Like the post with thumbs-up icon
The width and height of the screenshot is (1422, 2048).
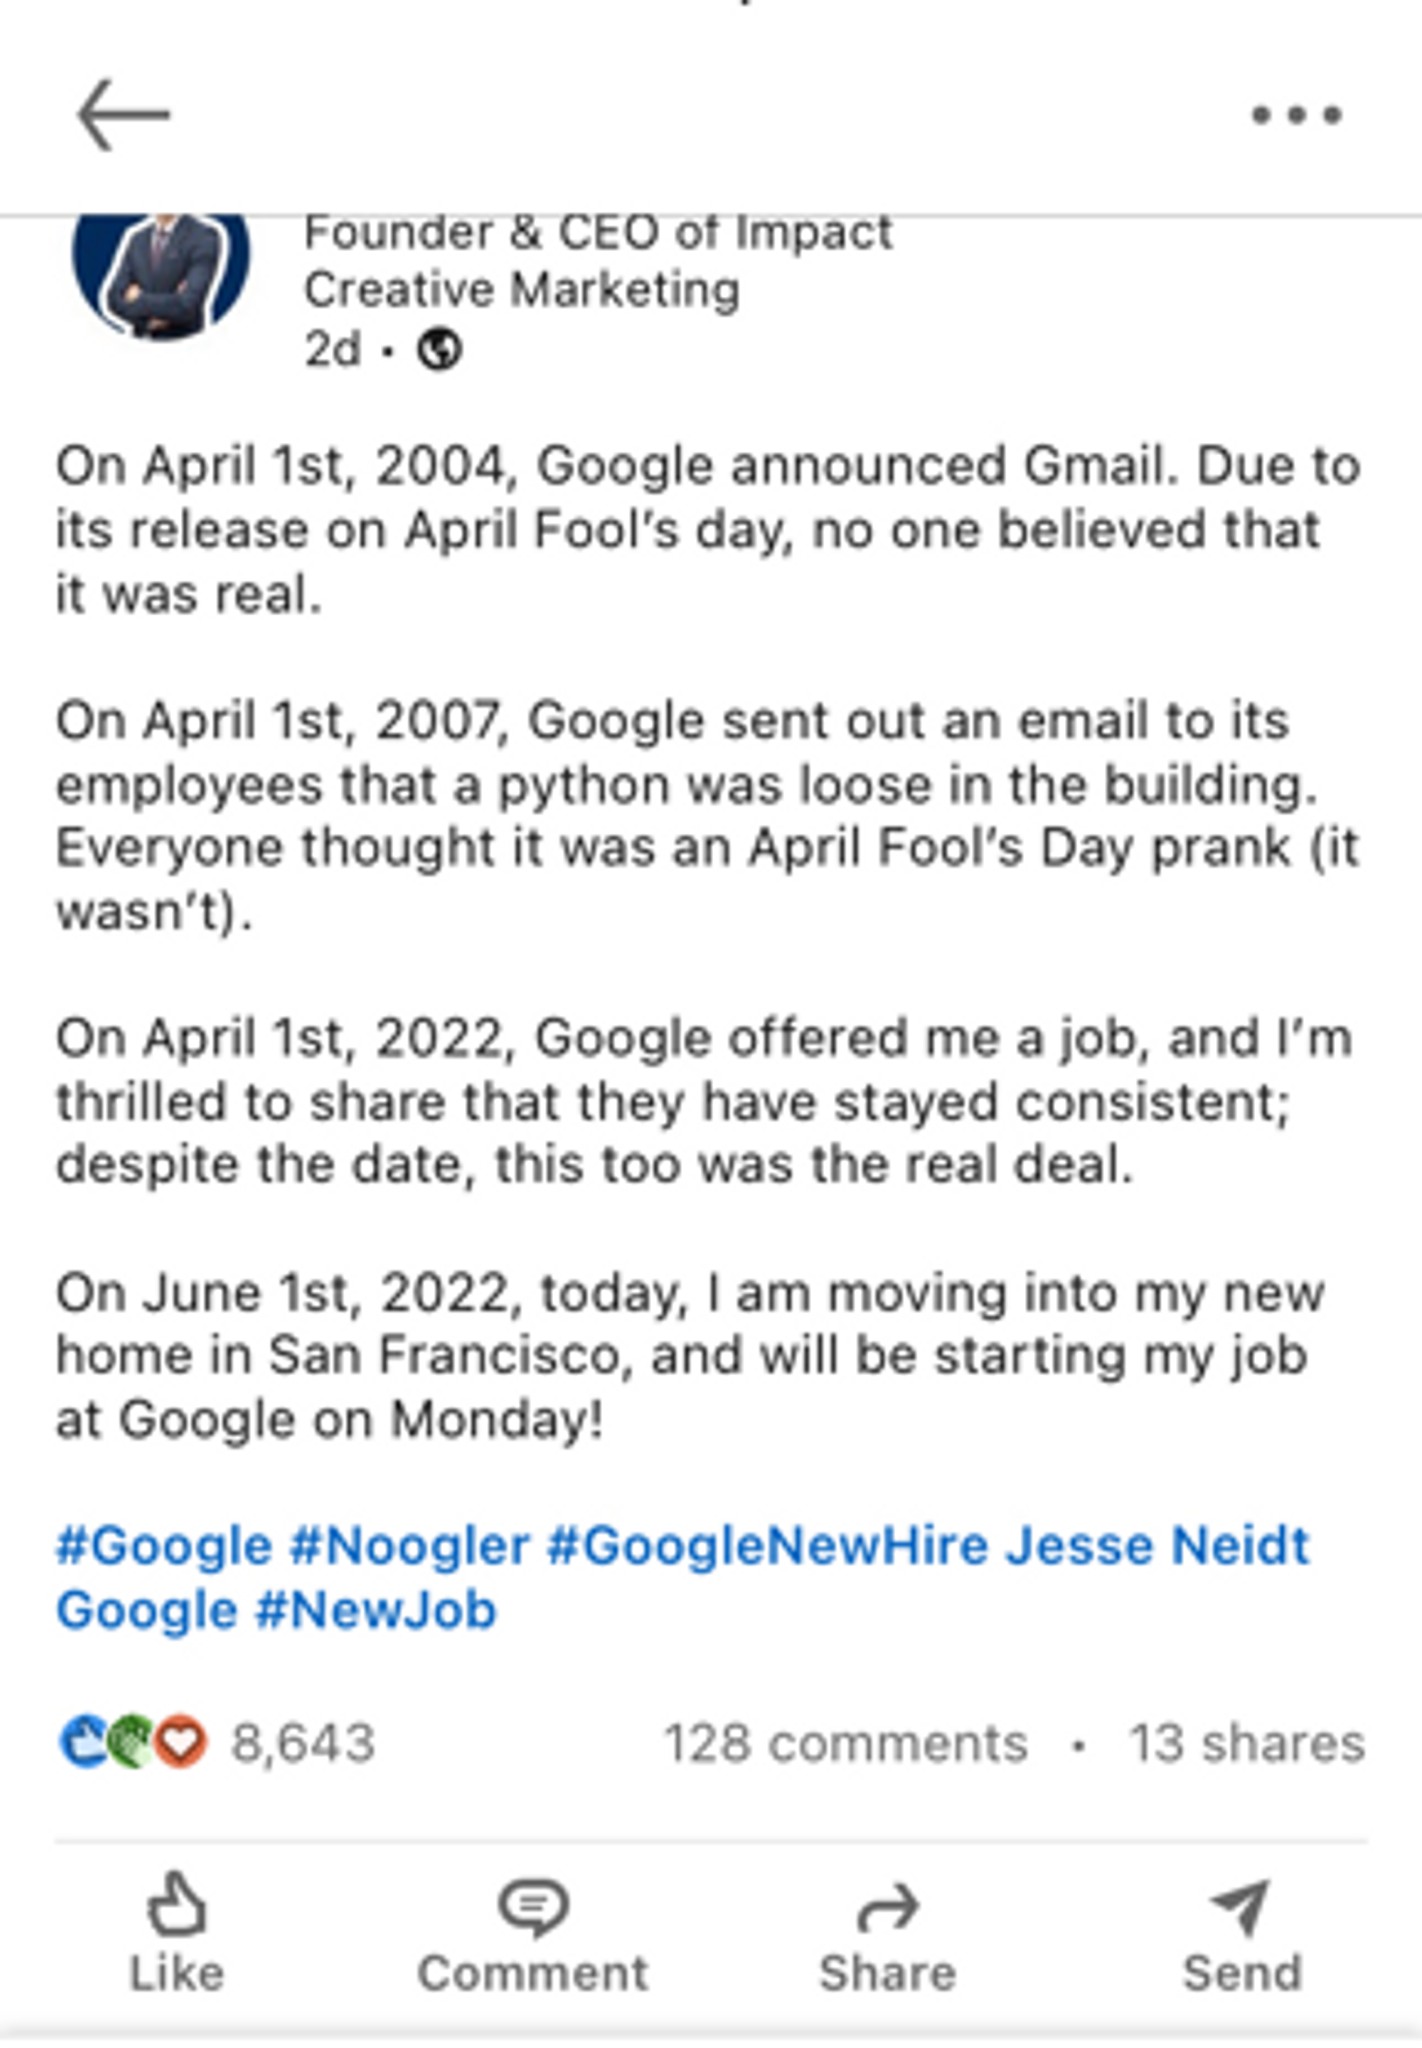pos(177,1932)
